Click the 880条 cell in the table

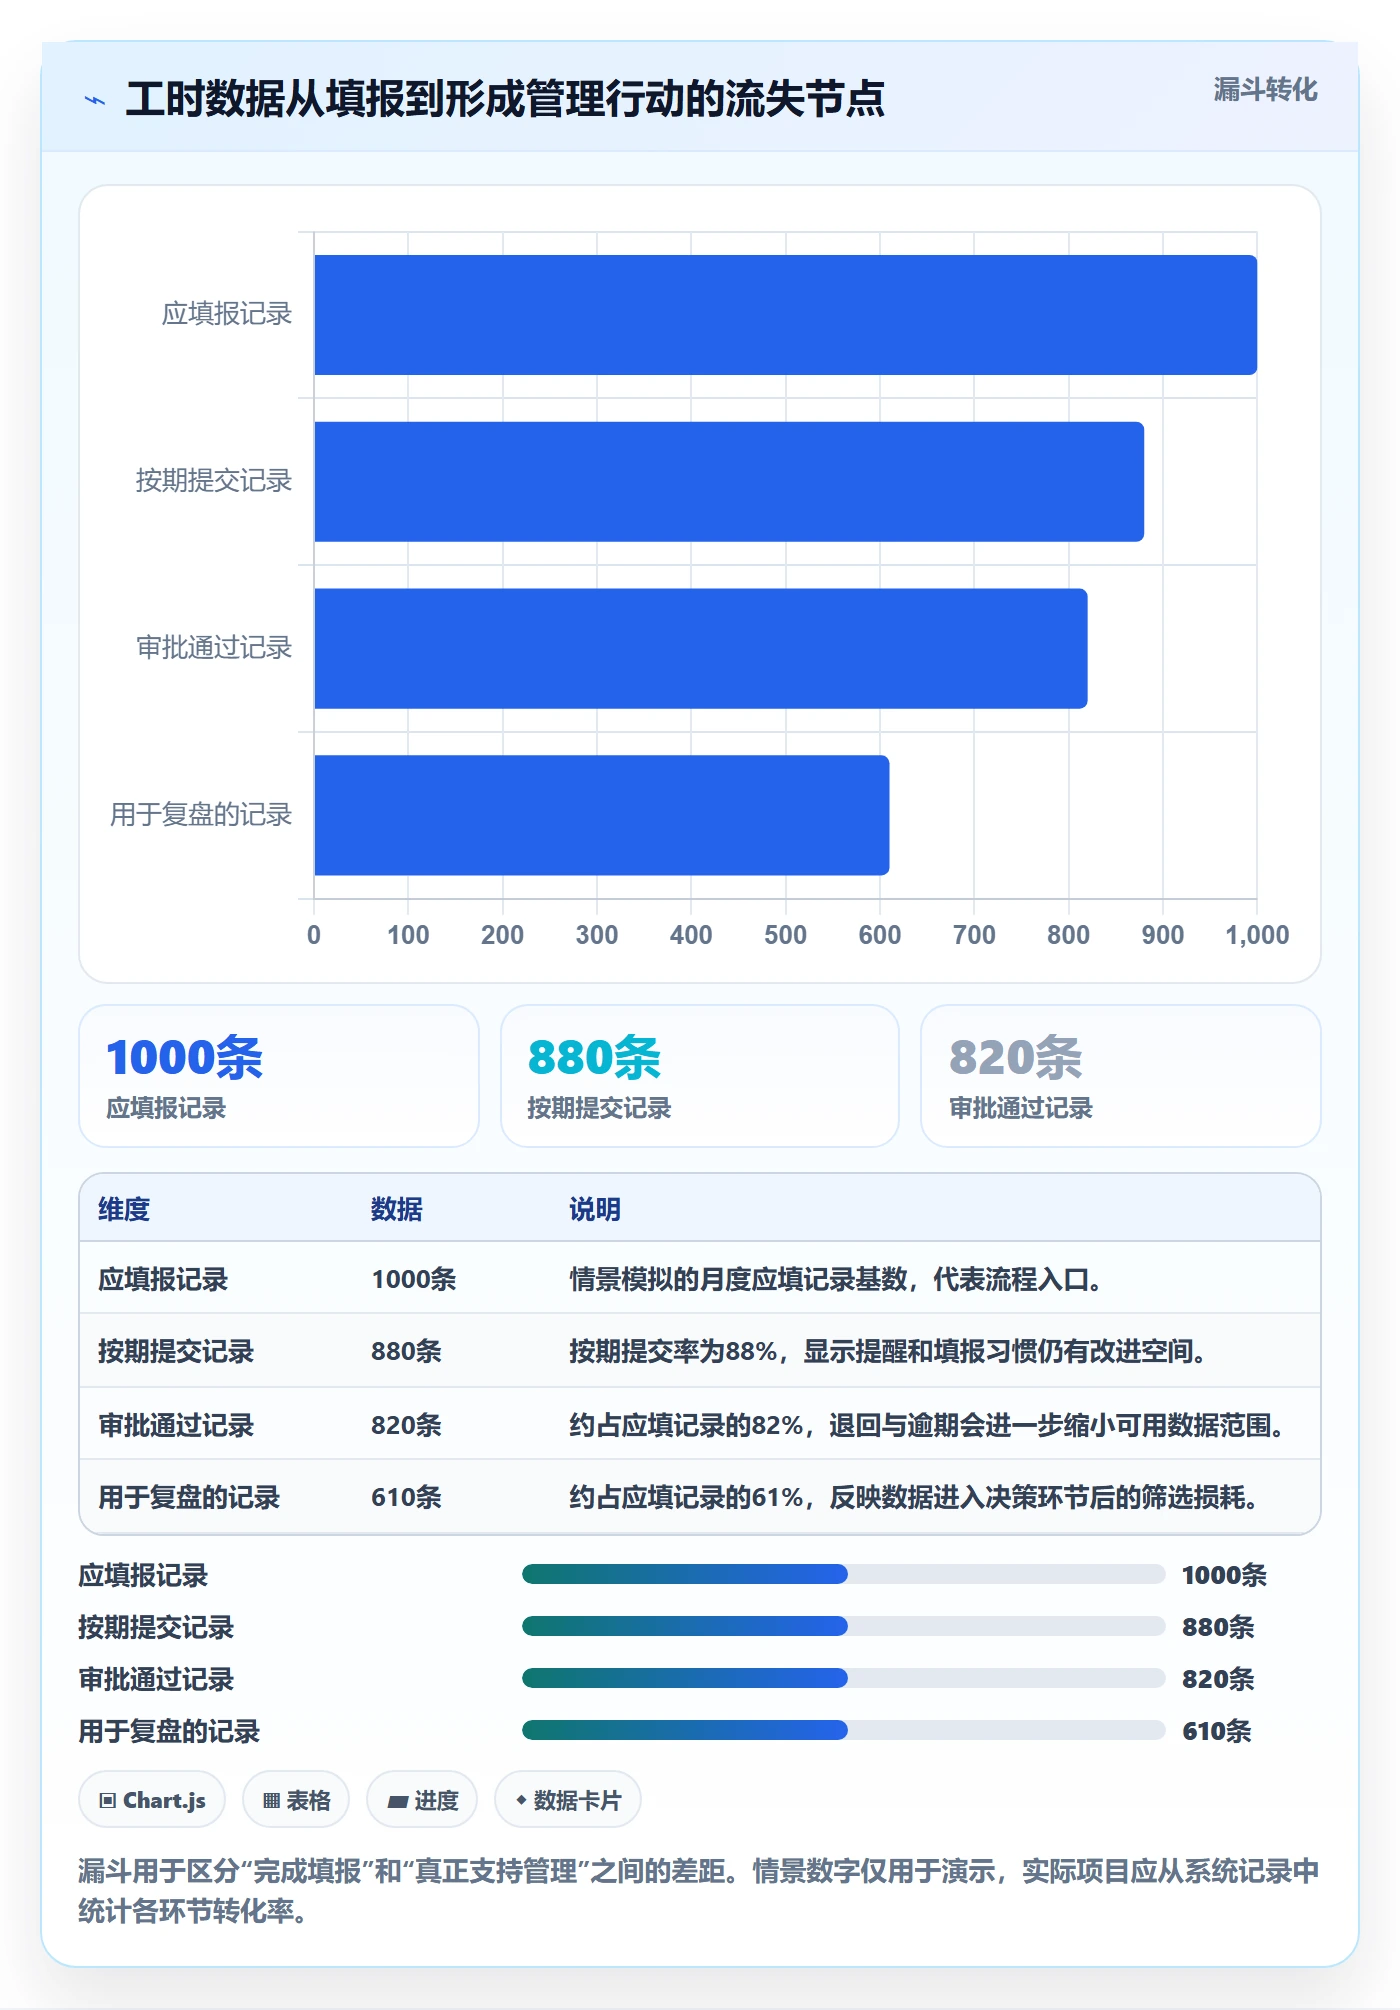(x=406, y=1351)
